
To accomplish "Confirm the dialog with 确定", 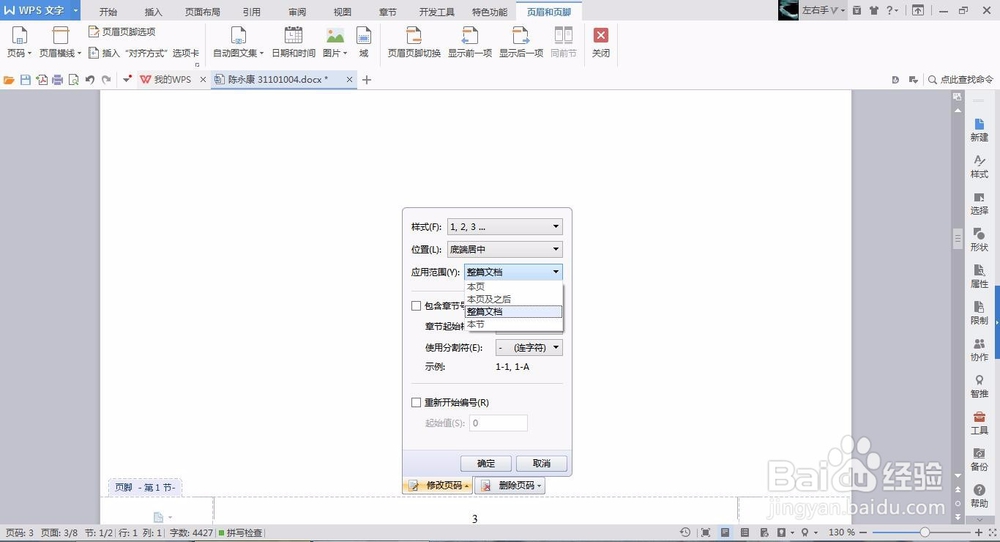I will click(x=486, y=464).
